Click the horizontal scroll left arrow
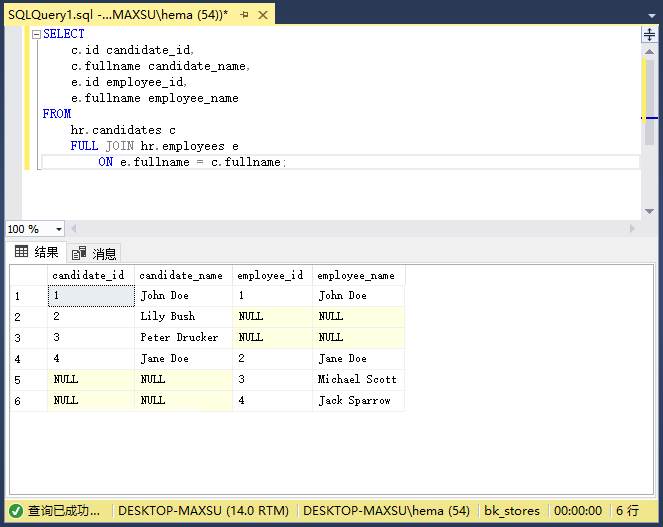Viewport: 663px width, 527px height. [74, 229]
